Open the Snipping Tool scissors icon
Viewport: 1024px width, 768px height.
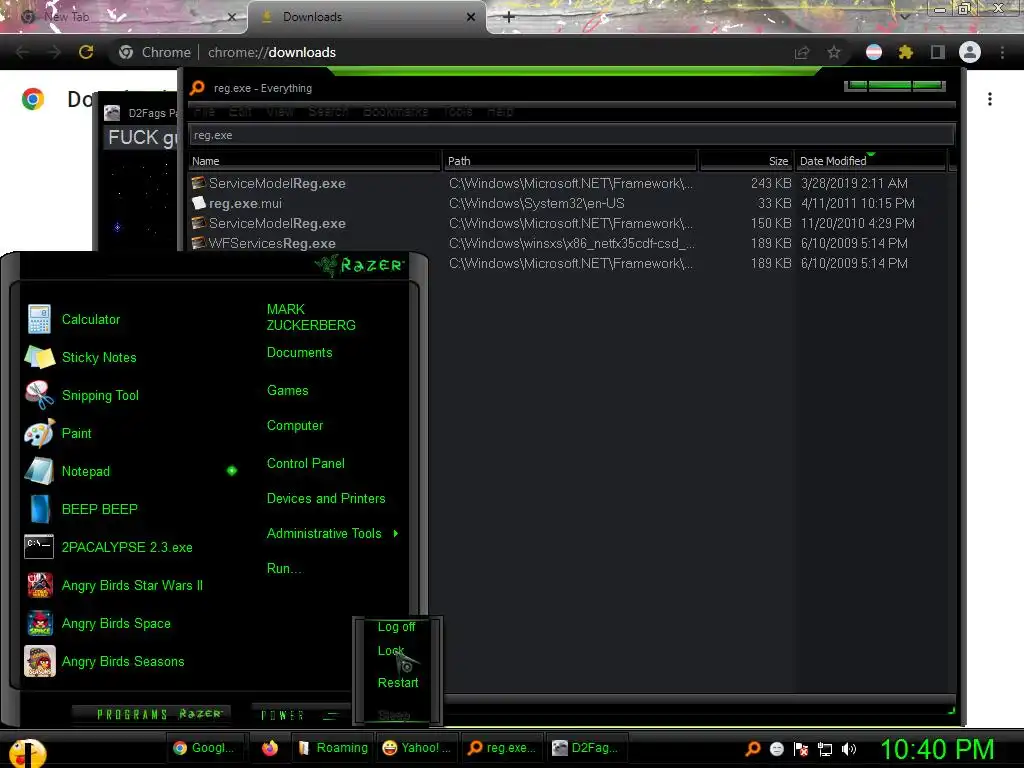[x=39, y=395]
